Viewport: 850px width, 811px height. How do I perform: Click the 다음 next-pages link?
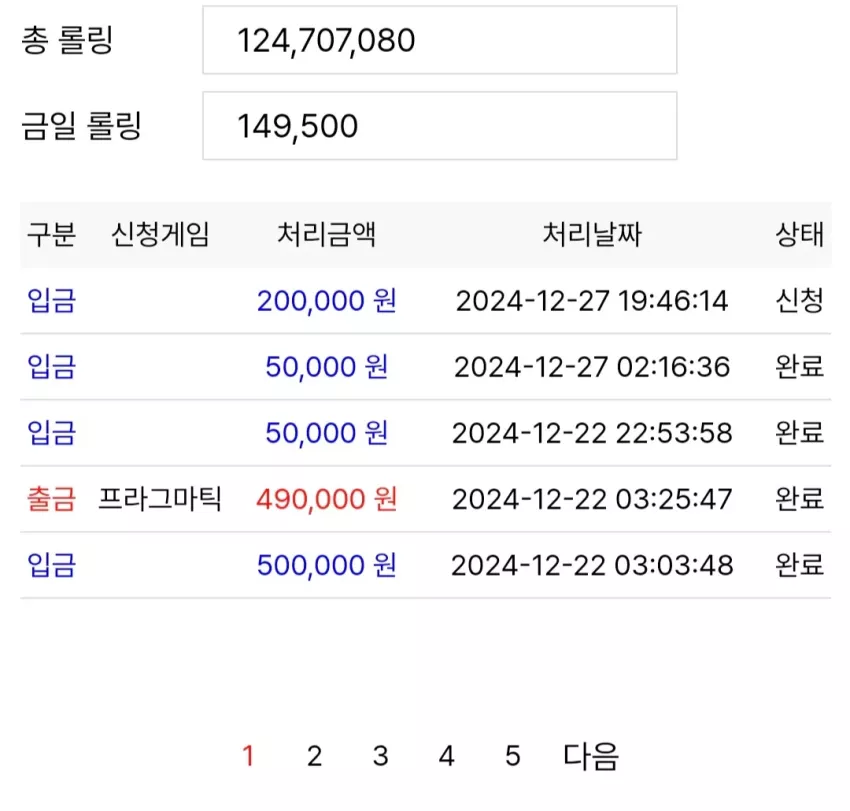click(590, 756)
